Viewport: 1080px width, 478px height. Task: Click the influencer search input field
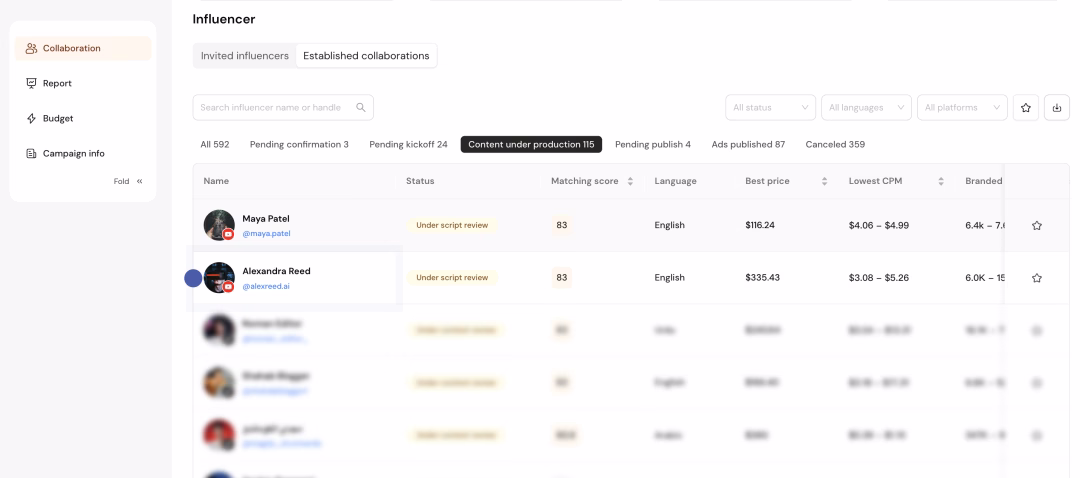[x=270, y=107]
